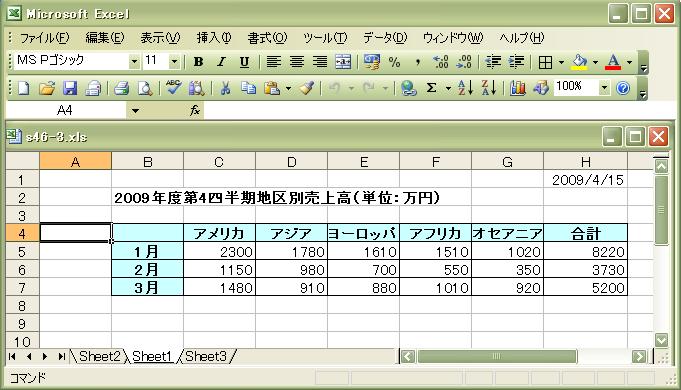Click the Print Preview icon
The height and width of the screenshot is (390, 681).
click(145, 88)
